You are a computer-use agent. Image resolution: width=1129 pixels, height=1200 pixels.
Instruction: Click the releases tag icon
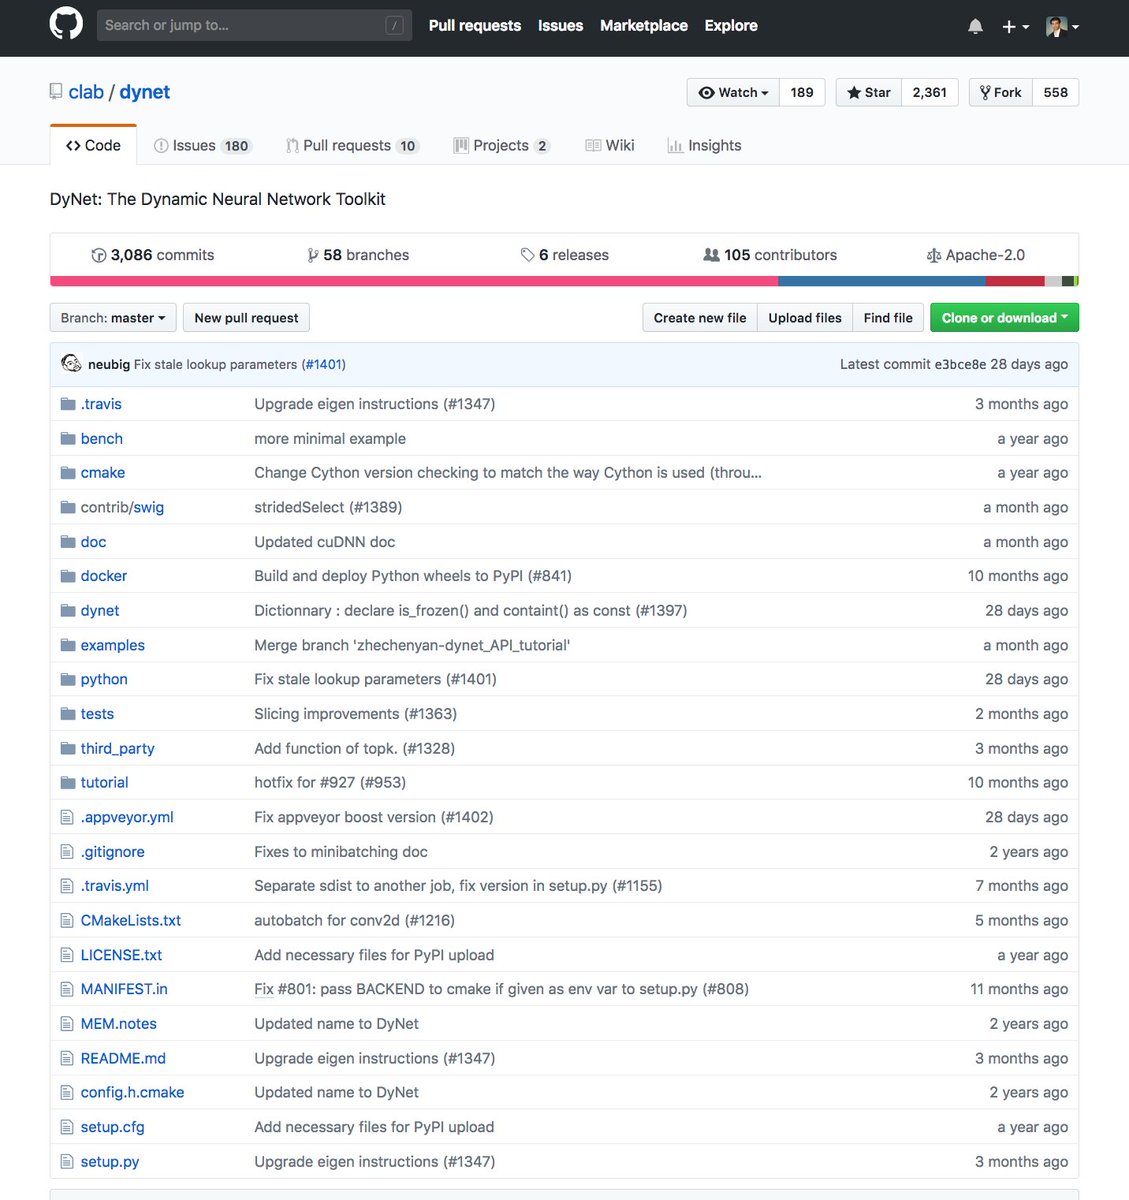coord(527,255)
